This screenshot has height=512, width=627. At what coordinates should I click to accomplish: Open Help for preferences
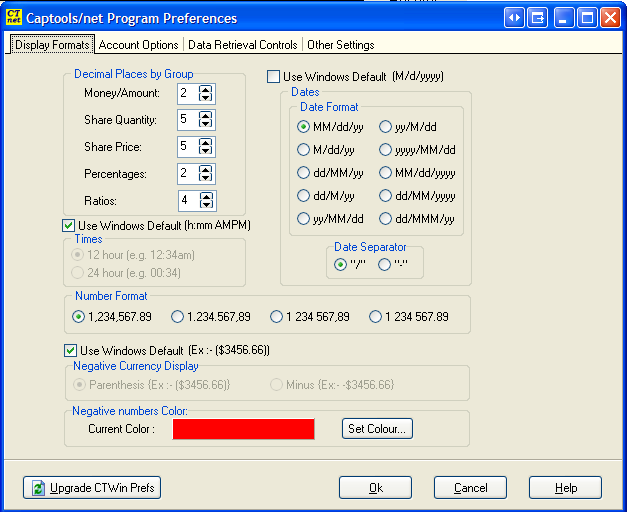(565, 488)
